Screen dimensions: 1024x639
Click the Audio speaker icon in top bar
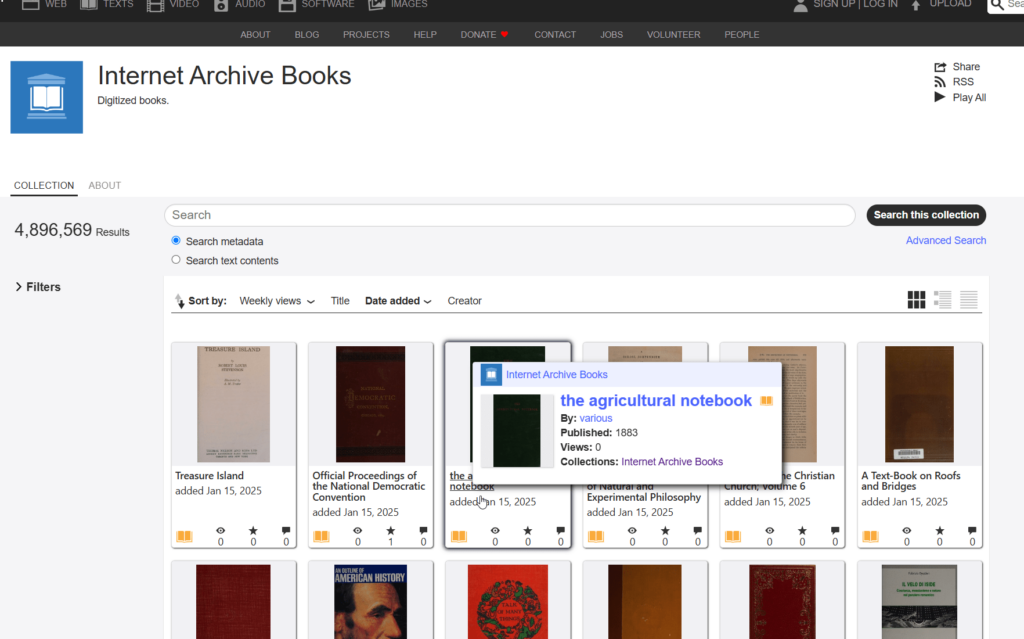pyautogui.click(x=221, y=5)
